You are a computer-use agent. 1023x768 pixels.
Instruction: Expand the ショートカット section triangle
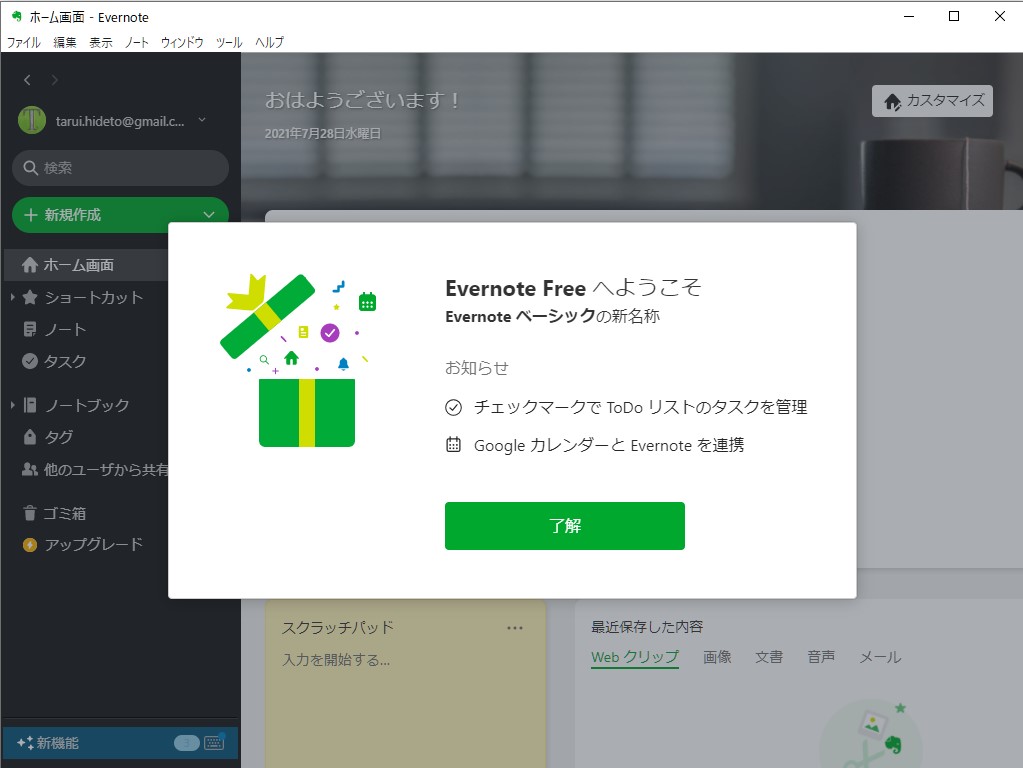pyautogui.click(x=13, y=297)
